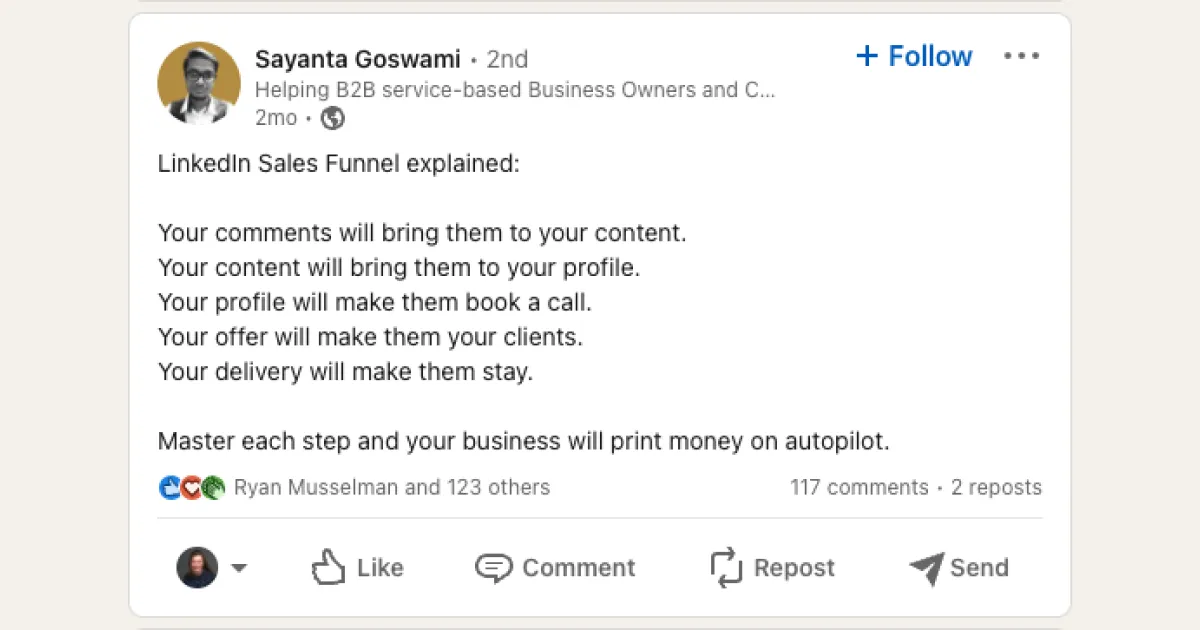Click your own avatar near the comment bar
The image size is (1200, 630).
pos(198,567)
